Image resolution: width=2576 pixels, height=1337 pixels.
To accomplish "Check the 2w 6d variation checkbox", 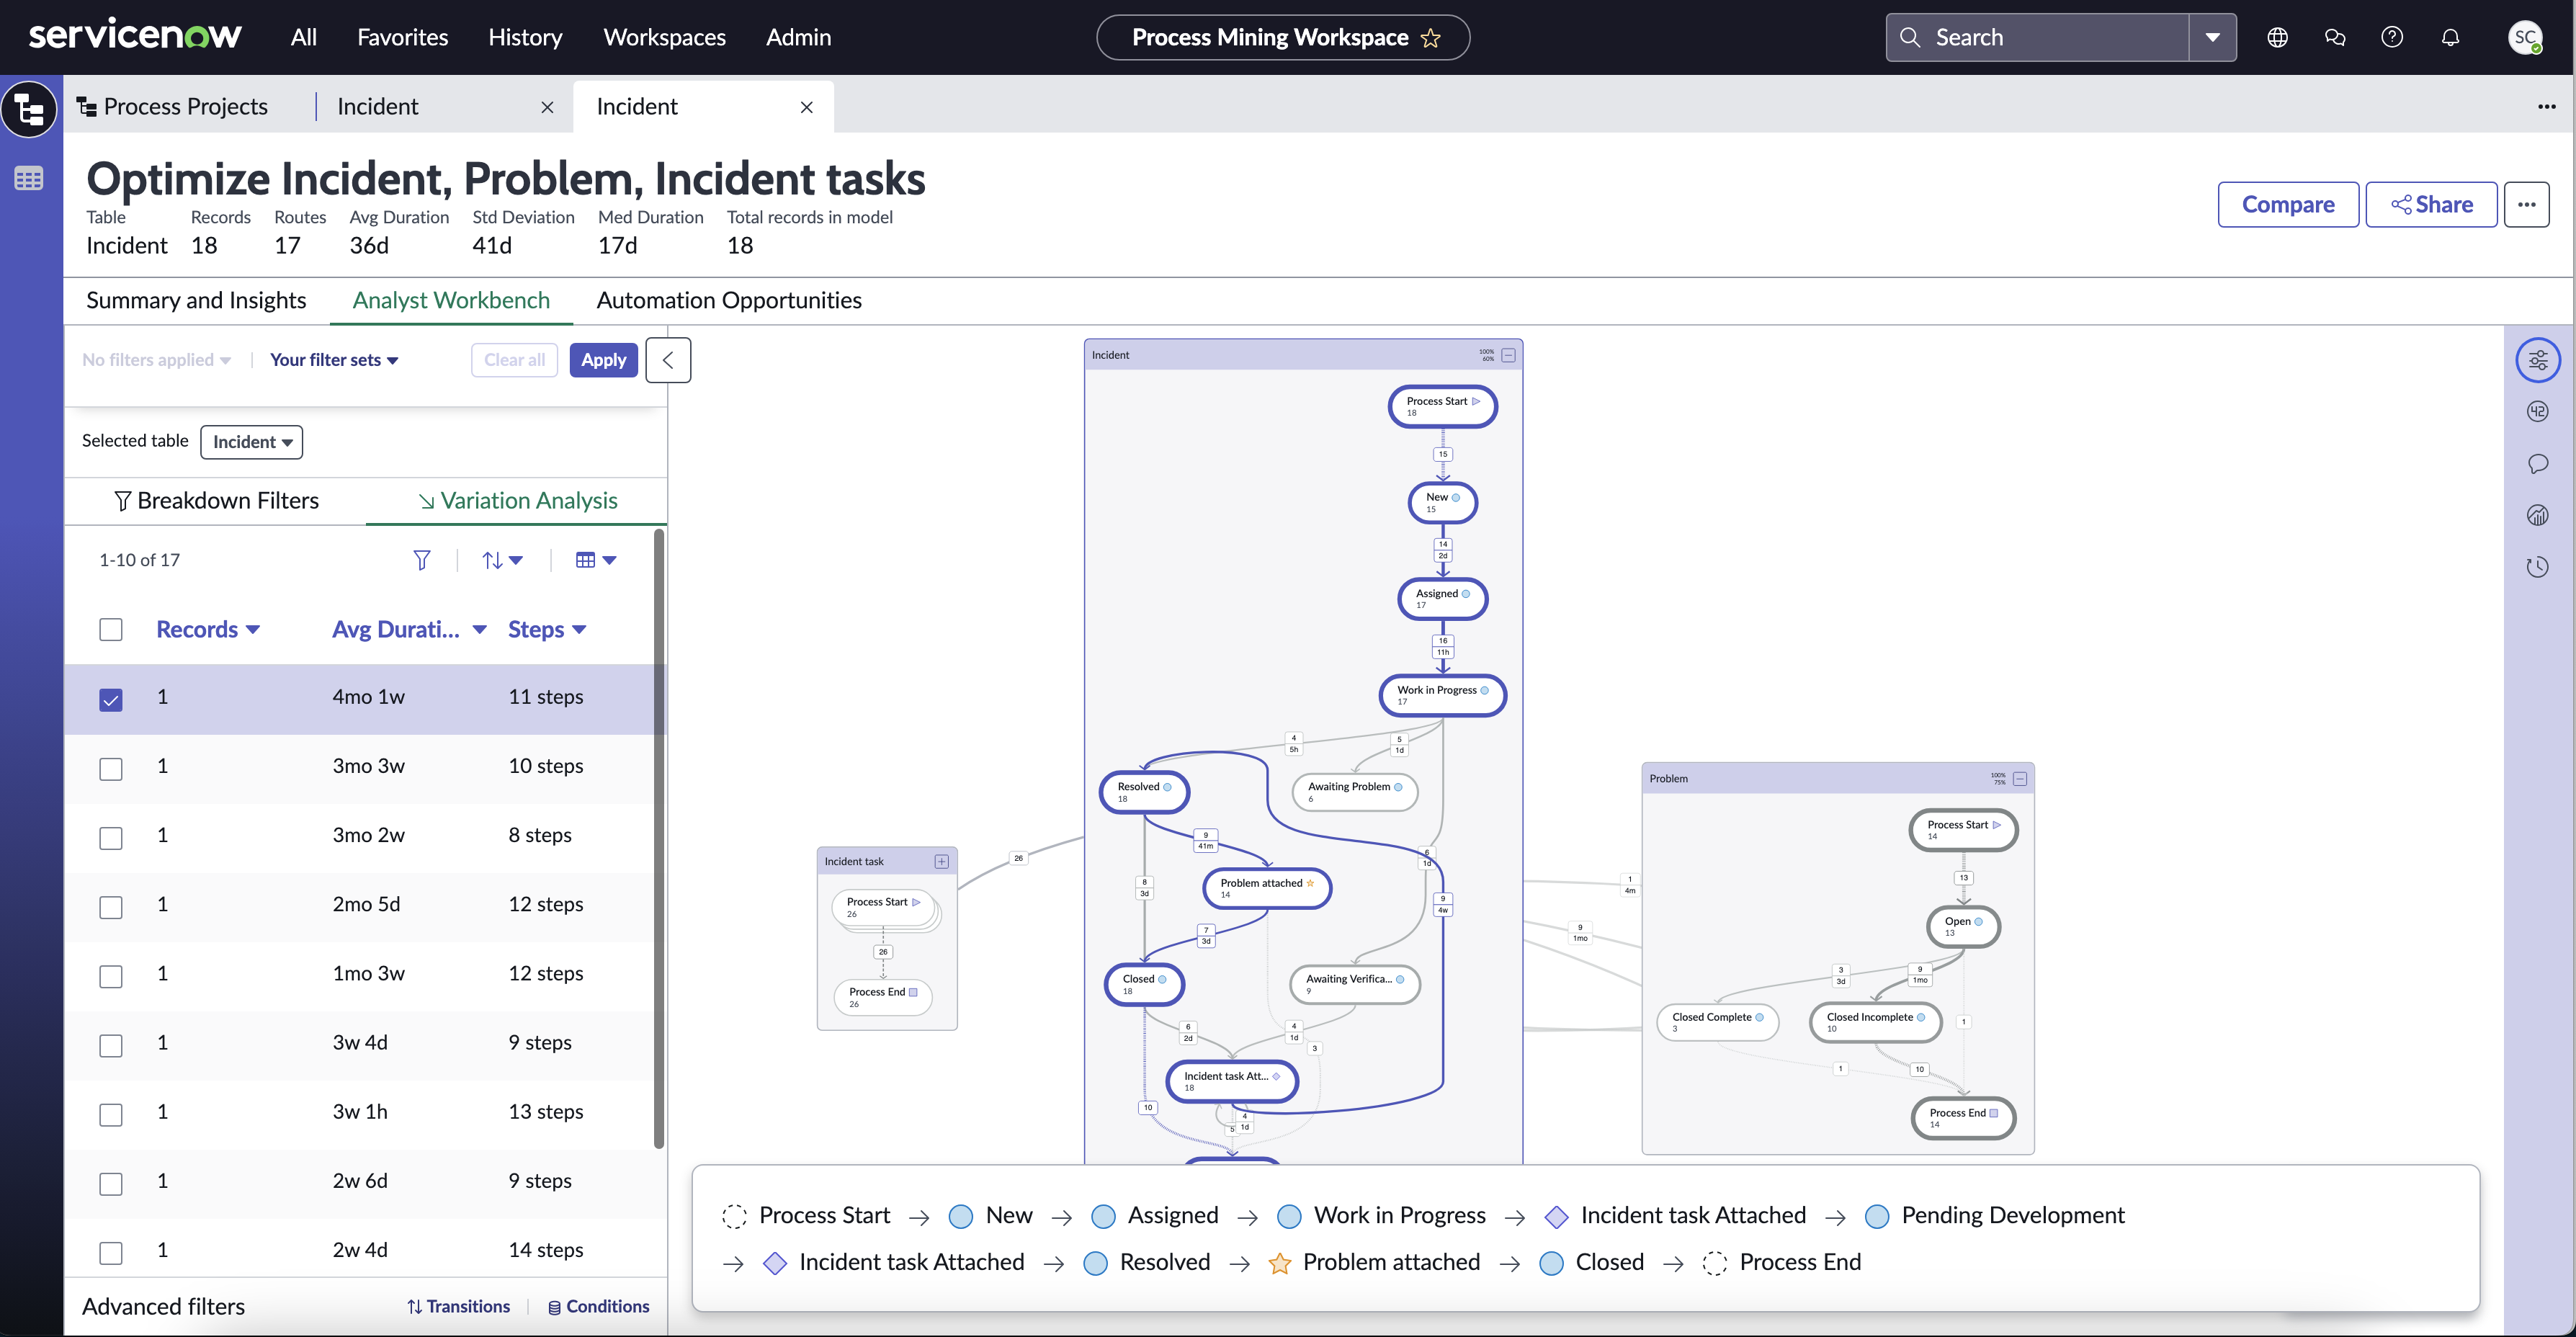I will [111, 1183].
